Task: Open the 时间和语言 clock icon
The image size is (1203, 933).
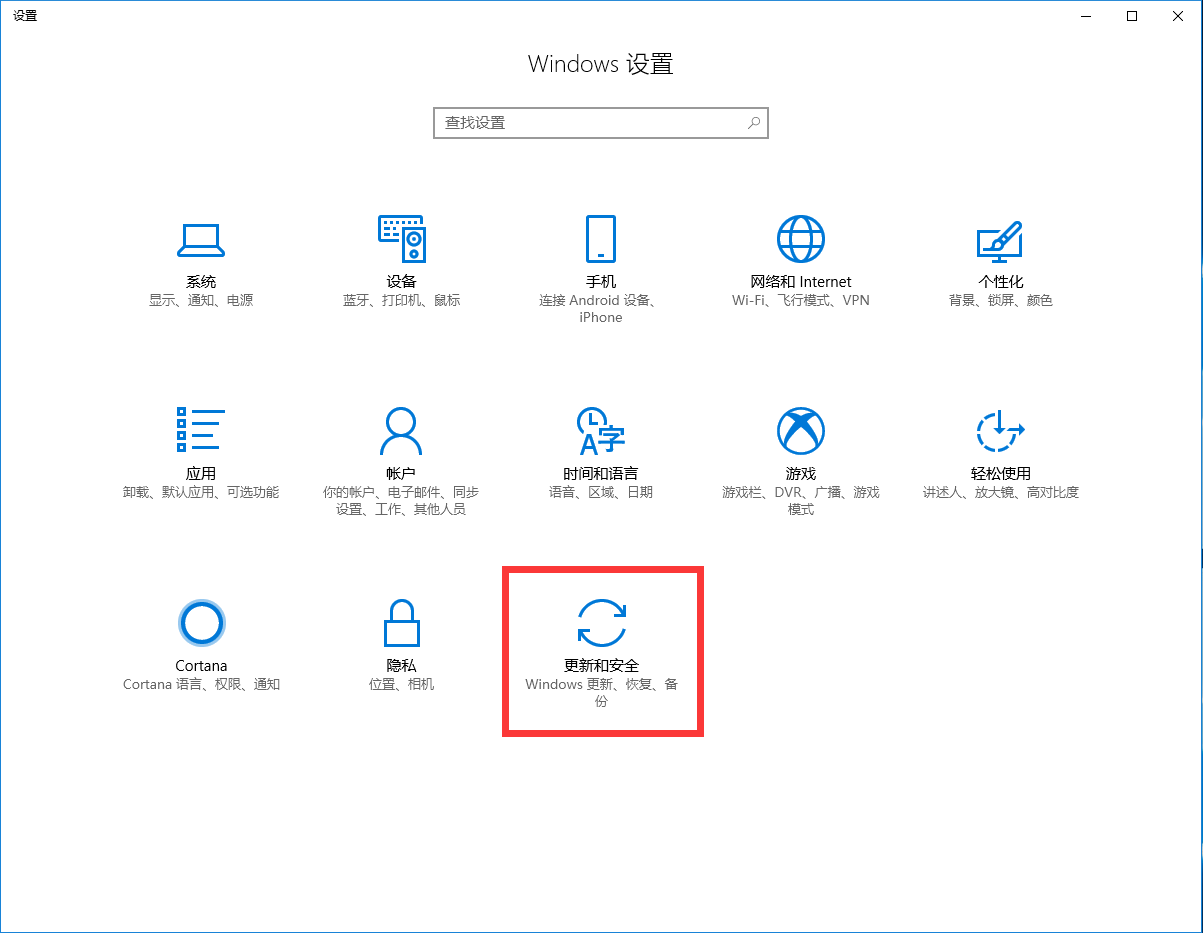Action: 601,431
